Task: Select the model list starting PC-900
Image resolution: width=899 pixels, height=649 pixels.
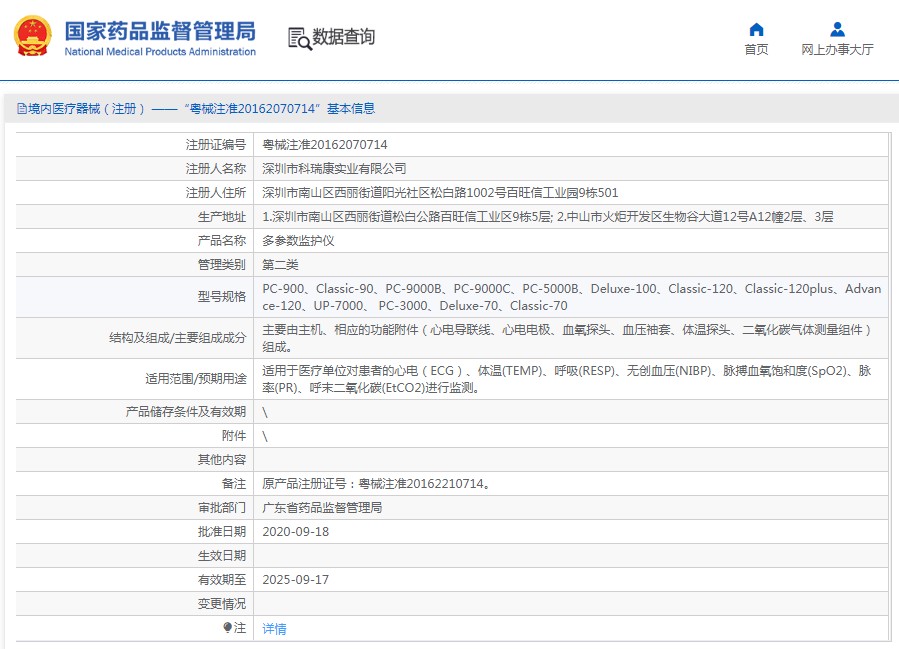Action: coord(572,297)
